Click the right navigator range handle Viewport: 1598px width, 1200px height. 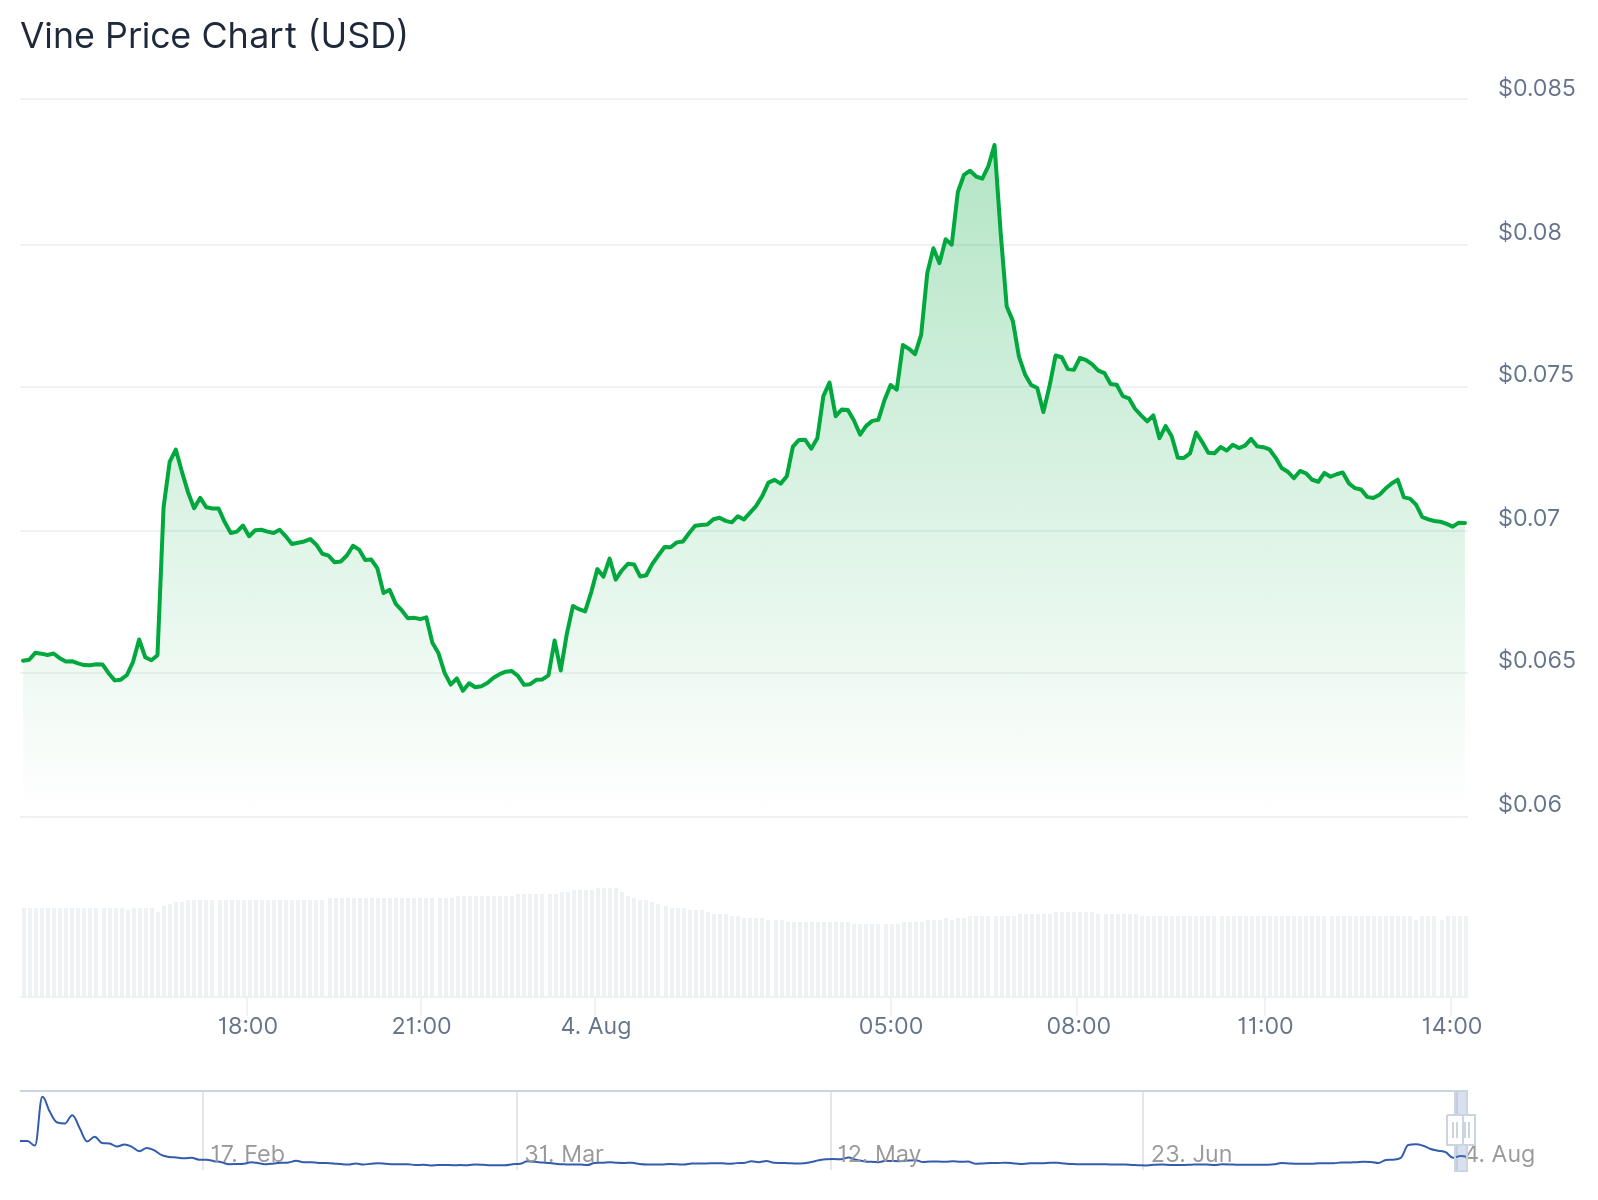pyautogui.click(x=1469, y=1130)
